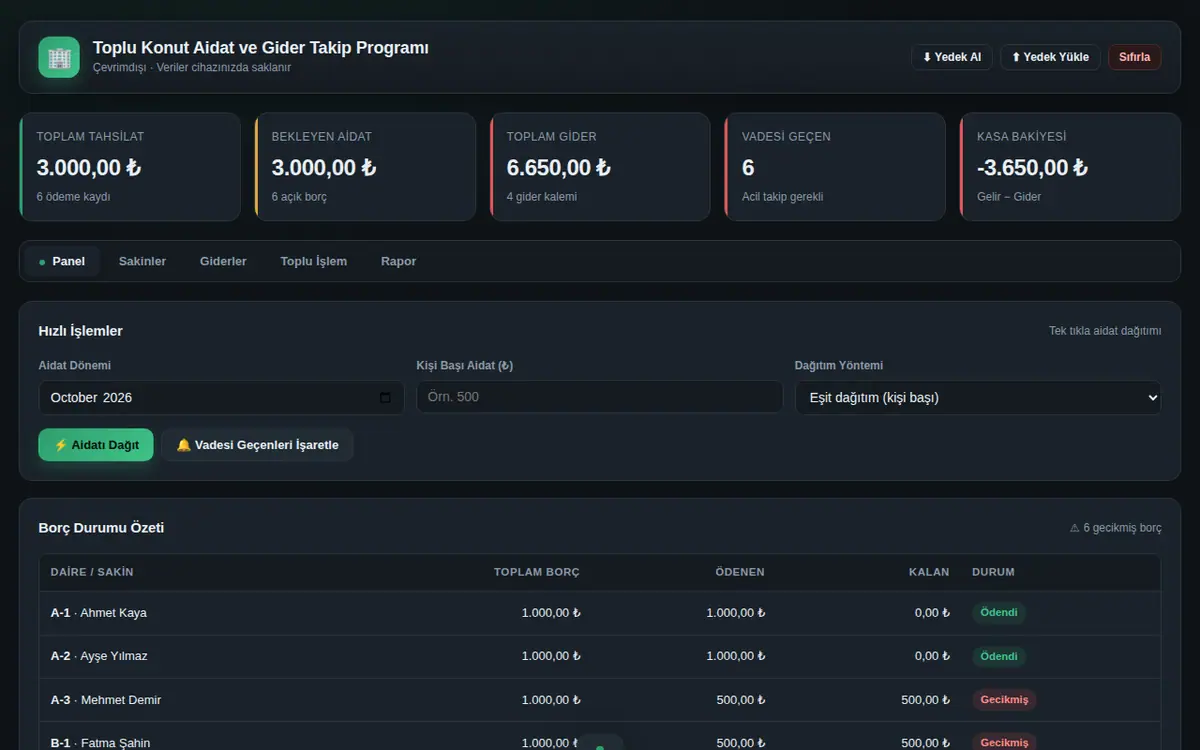The height and width of the screenshot is (750, 1200).
Task: Click Ahmet Kaya's 0,00 ₺ remaining amount
Action: pyautogui.click(x=932, y=613)
